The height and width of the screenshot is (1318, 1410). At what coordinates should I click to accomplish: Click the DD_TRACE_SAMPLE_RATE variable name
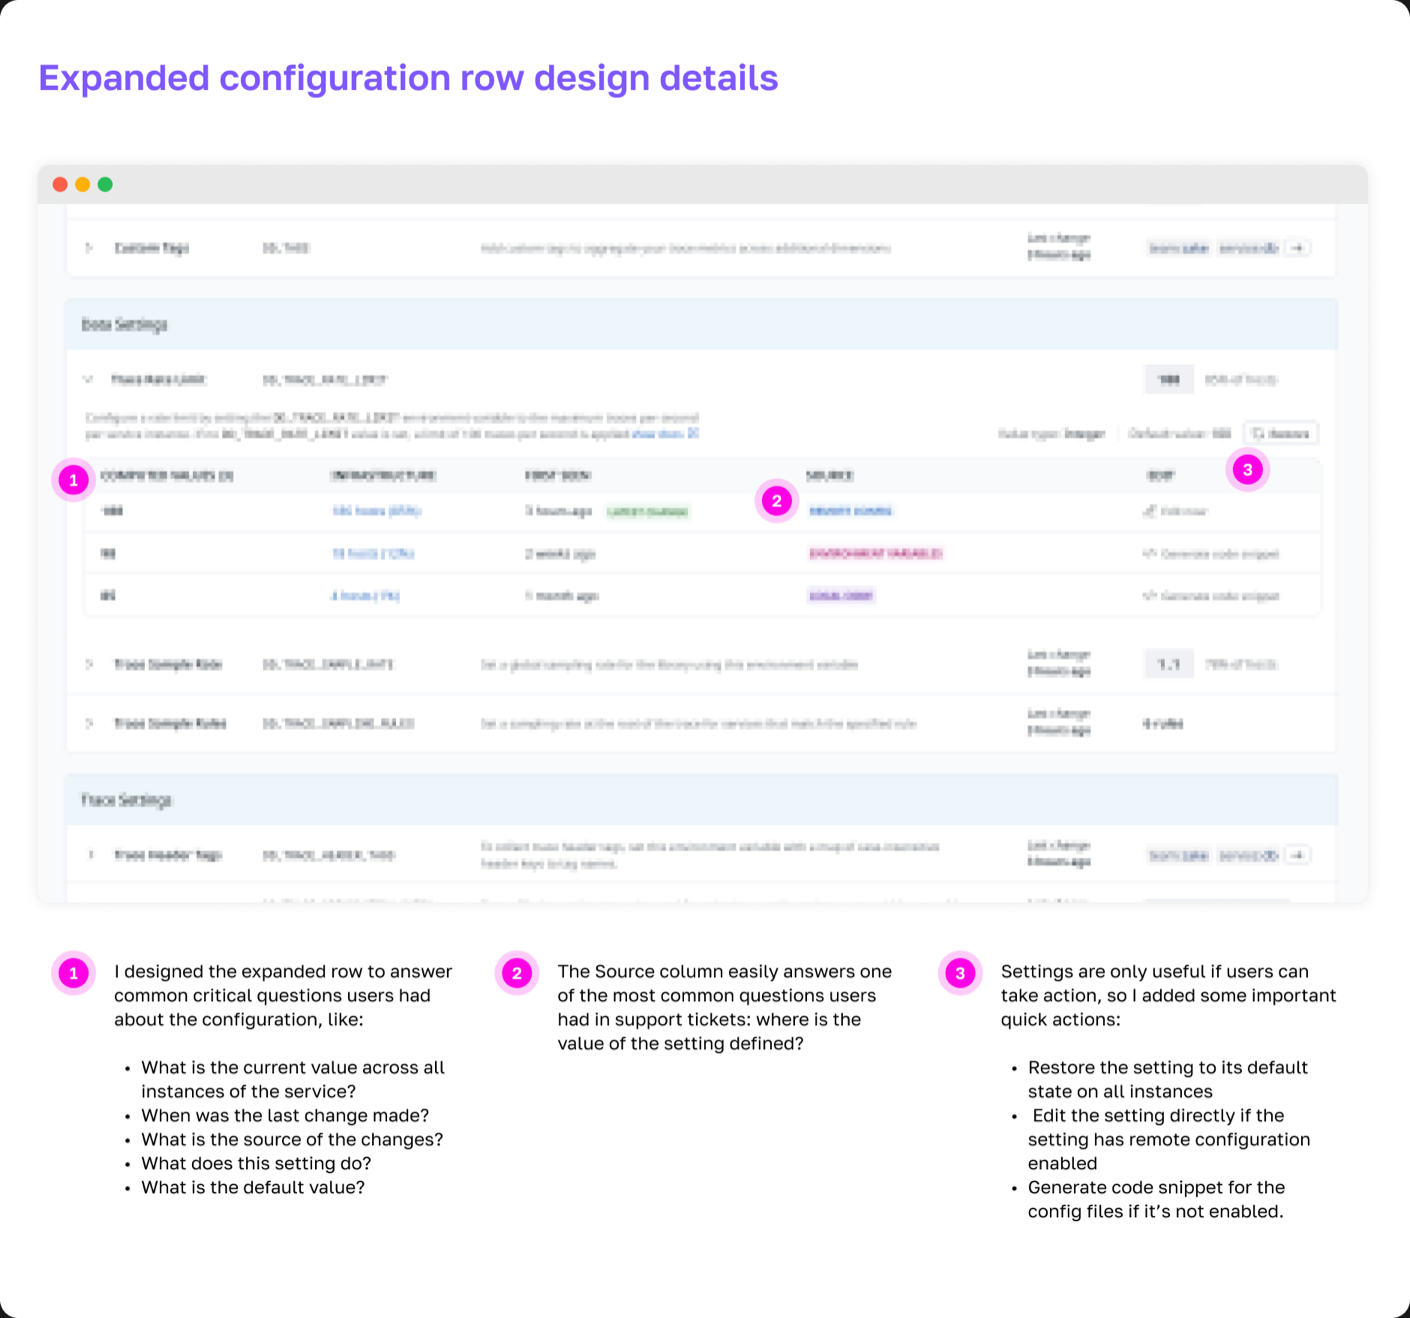[328, 664]
